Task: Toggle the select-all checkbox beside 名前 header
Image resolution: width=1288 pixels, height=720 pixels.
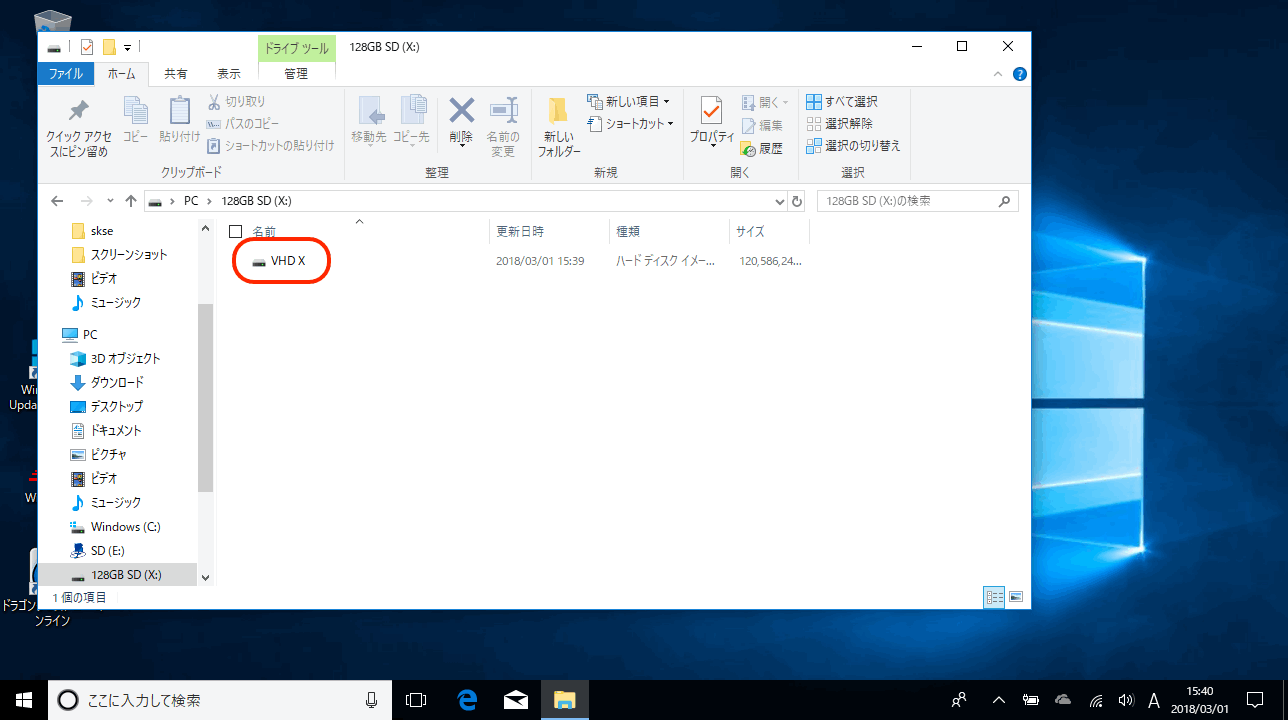Action: coord(236,232)
